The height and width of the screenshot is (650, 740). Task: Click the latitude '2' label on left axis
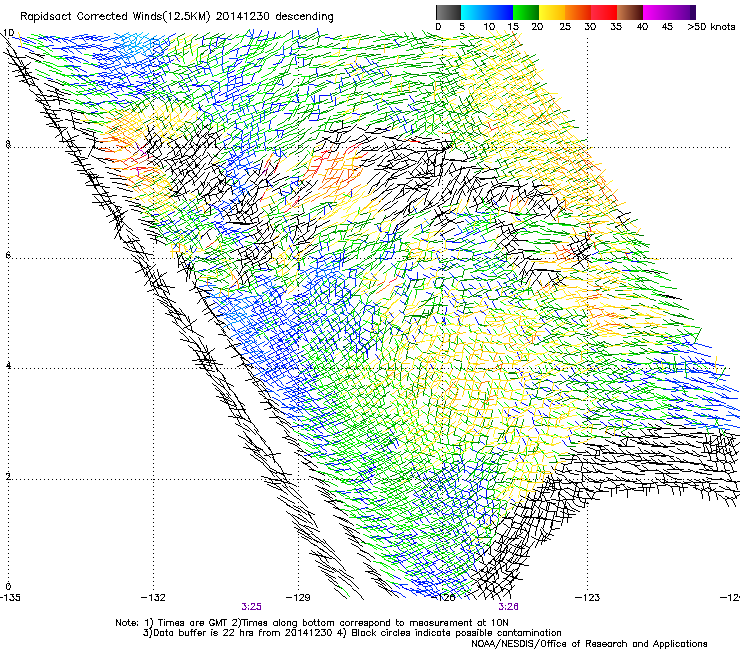(x=8, y=477)
